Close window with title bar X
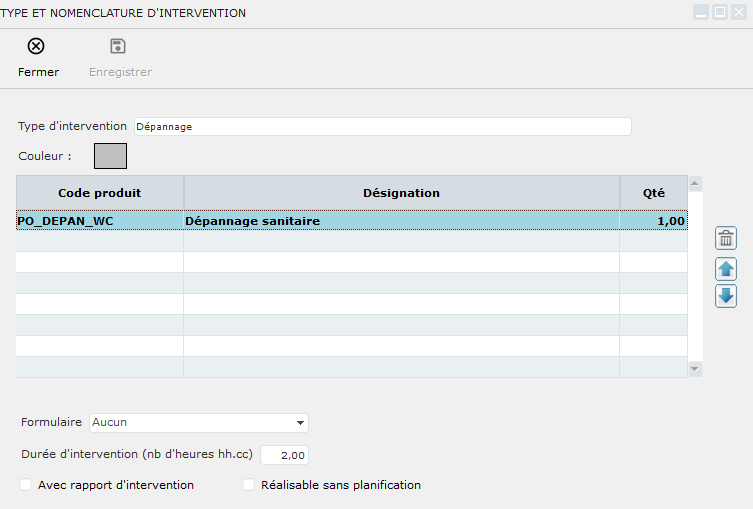The width and height of the screenshot is (753, 509). click(x=737, y=13)
